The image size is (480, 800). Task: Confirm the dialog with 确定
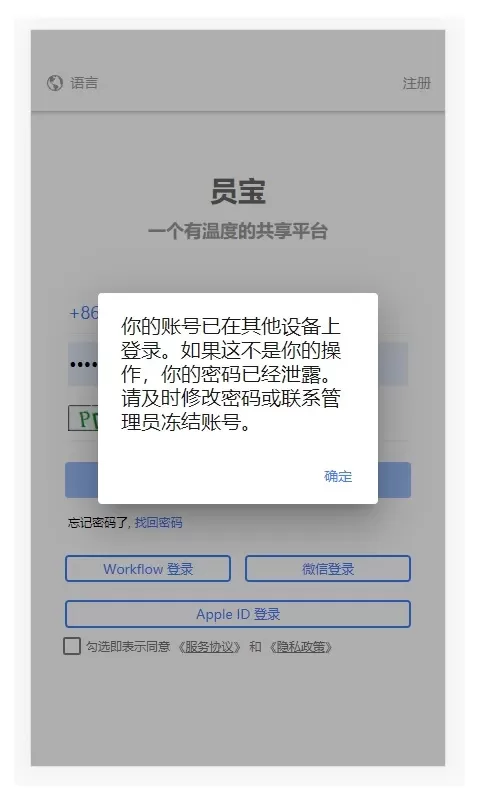click(338, 476)
